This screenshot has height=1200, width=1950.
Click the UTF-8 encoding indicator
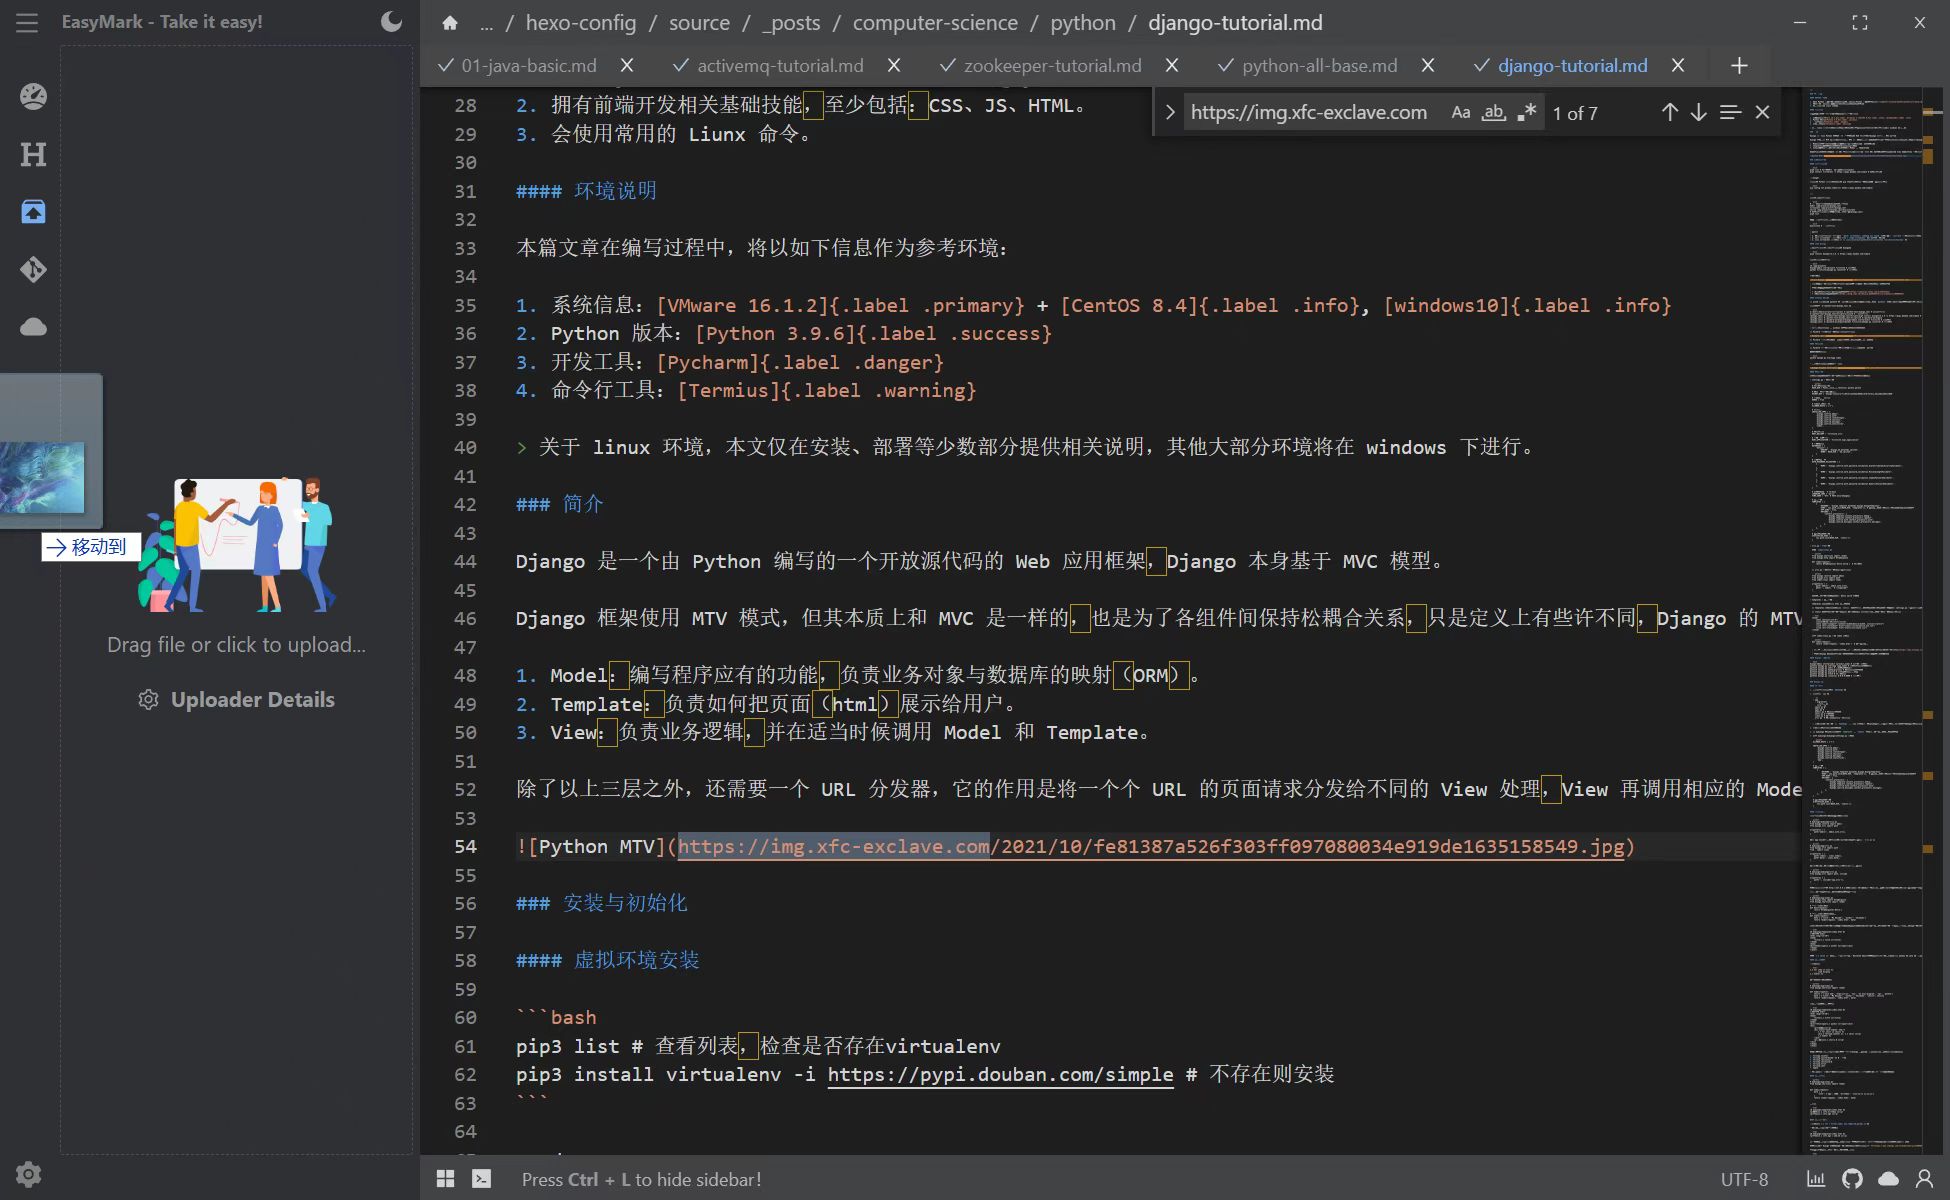click(1744, 1180)
